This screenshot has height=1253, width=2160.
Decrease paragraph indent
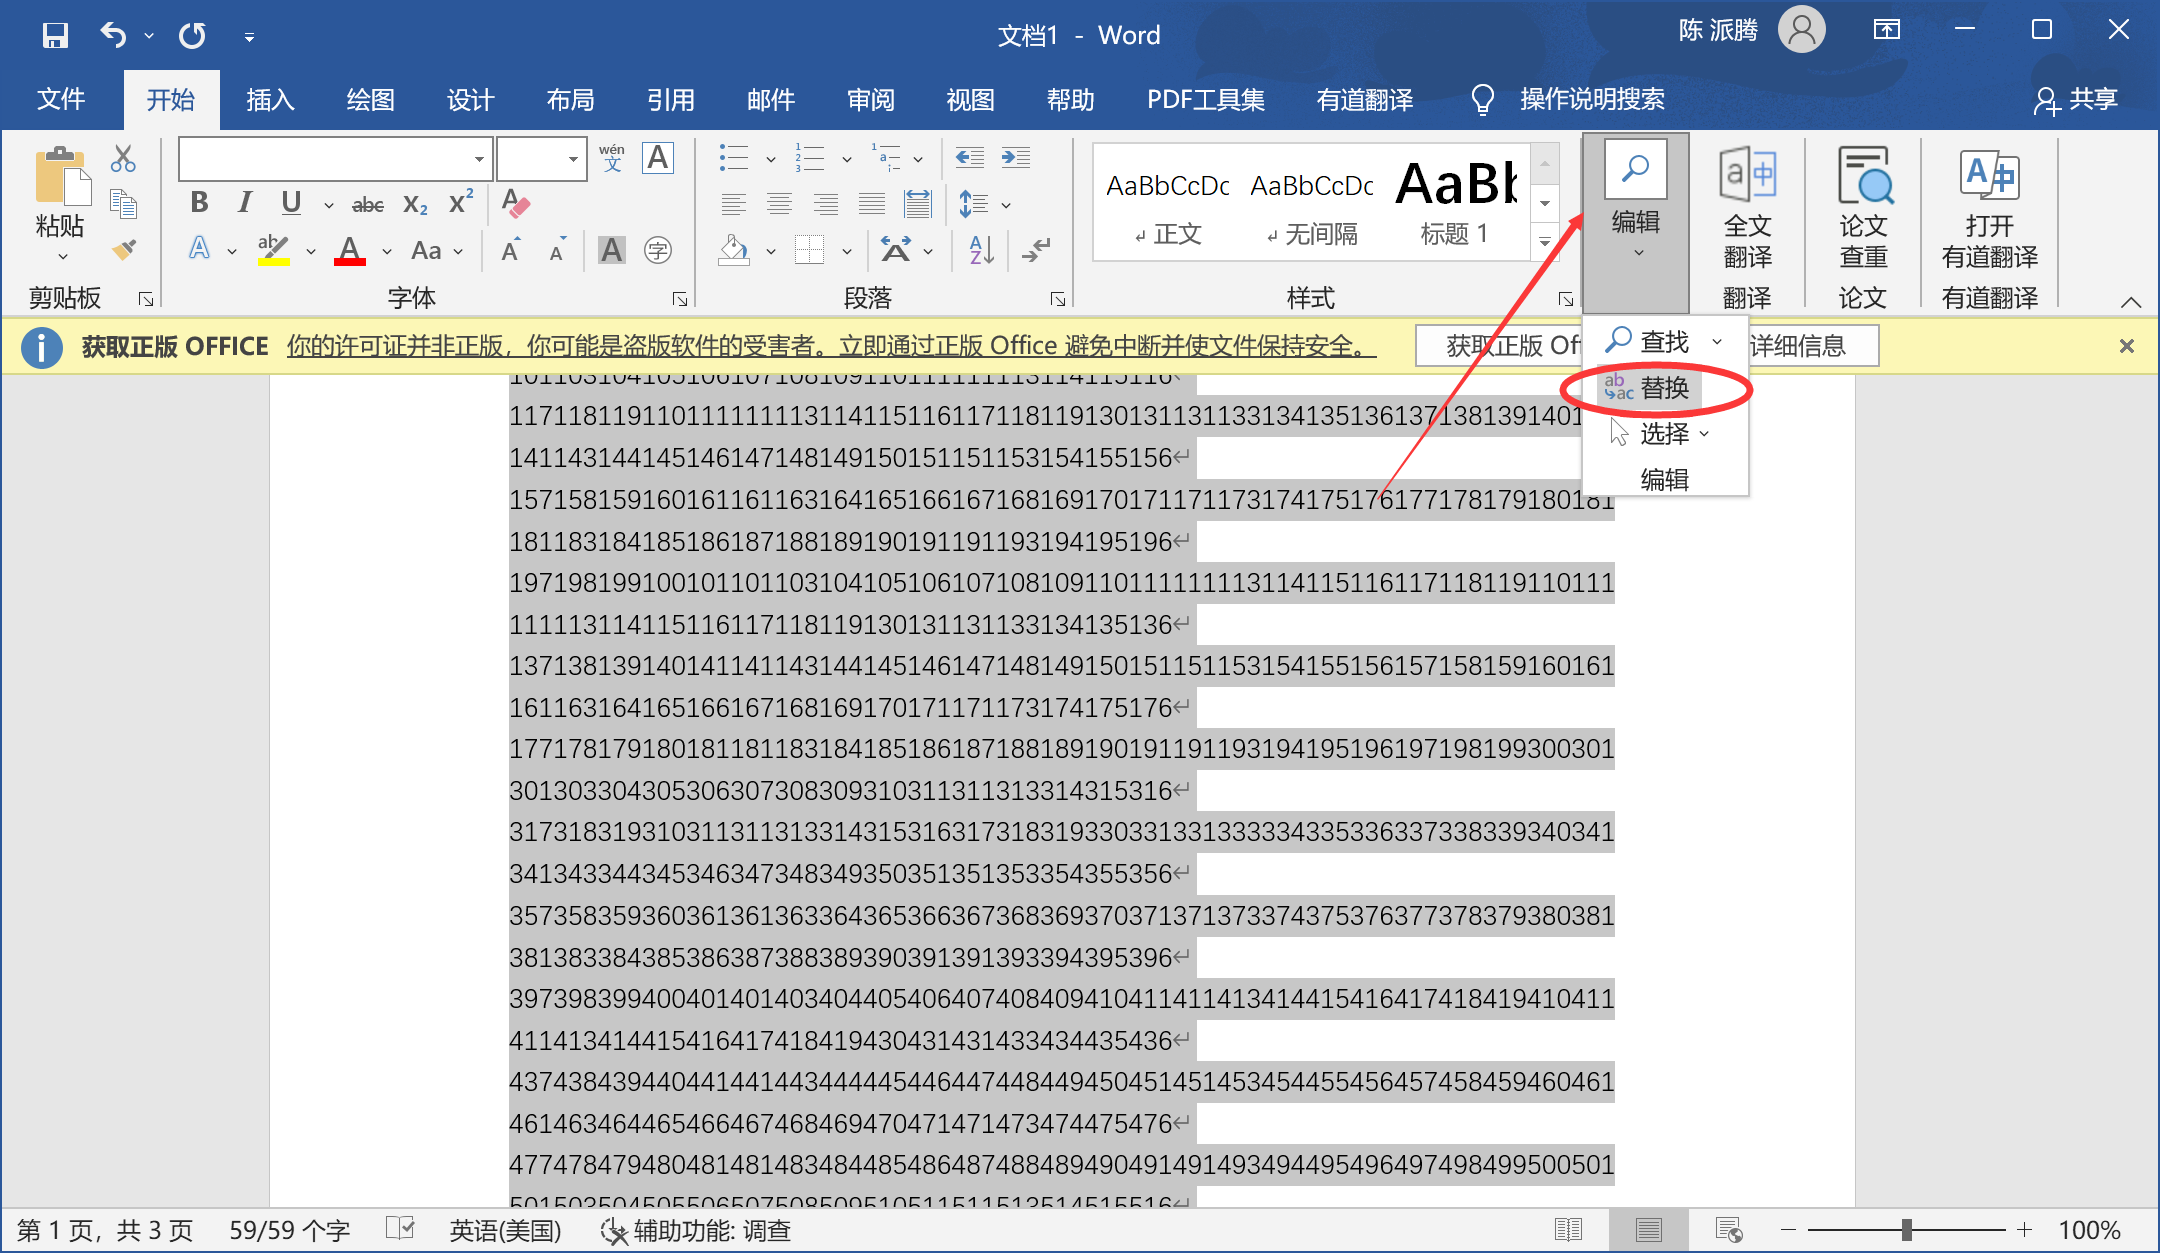click(x=969, y=158)
